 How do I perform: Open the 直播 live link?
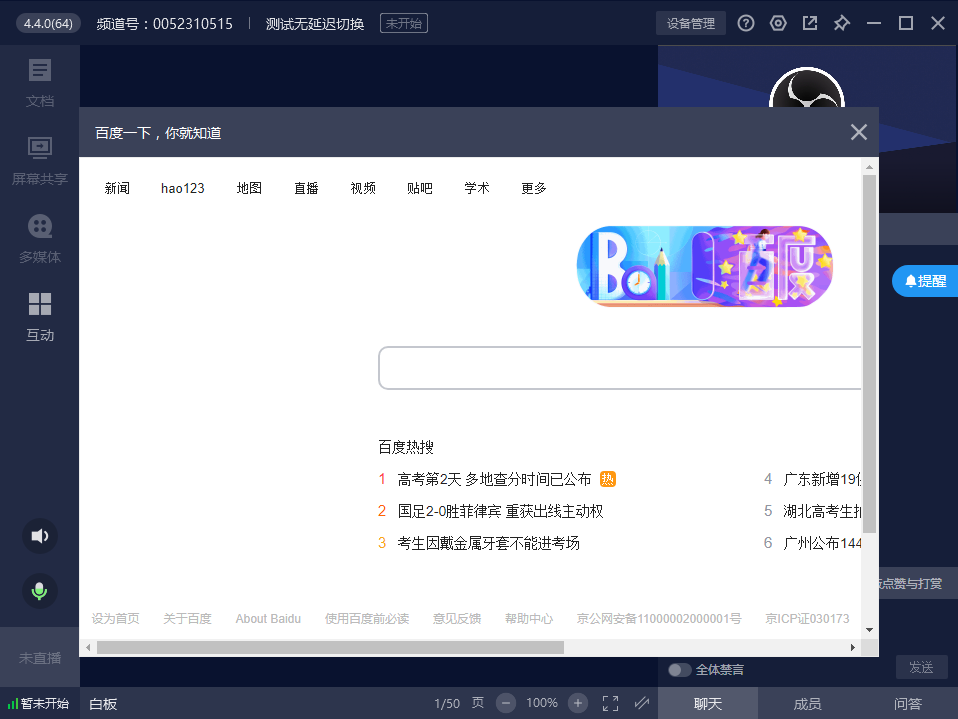tap(306, 188)
